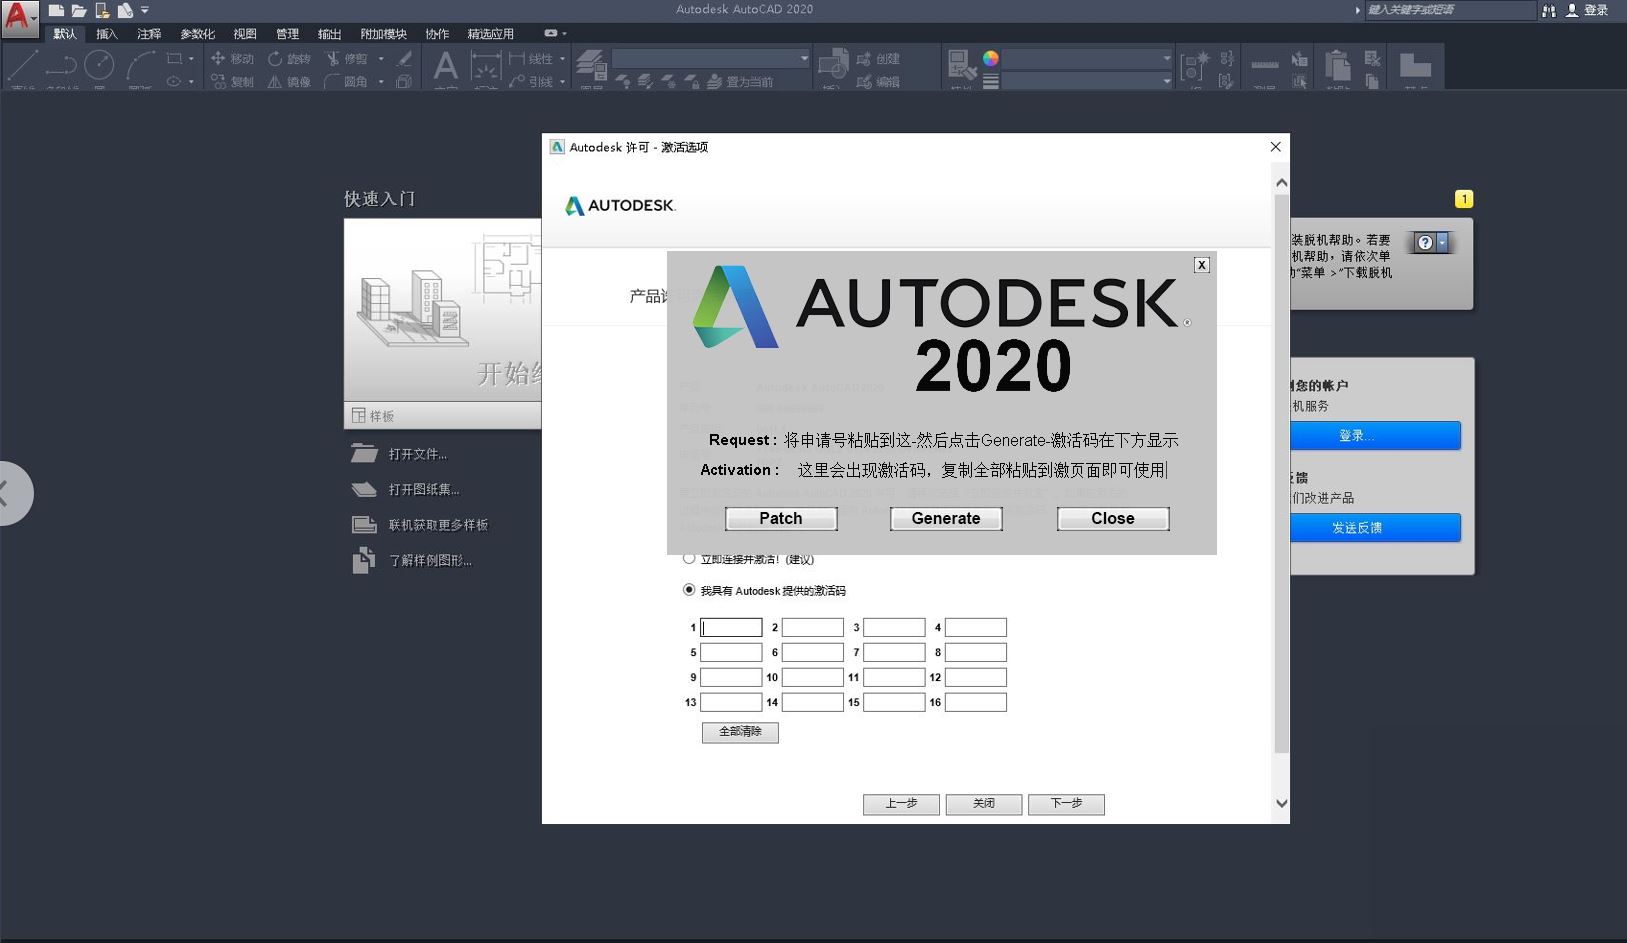Click the 打开文件... link on start page
The width and height of the screenshot is (1627, 943).
(x=417, y=454)
